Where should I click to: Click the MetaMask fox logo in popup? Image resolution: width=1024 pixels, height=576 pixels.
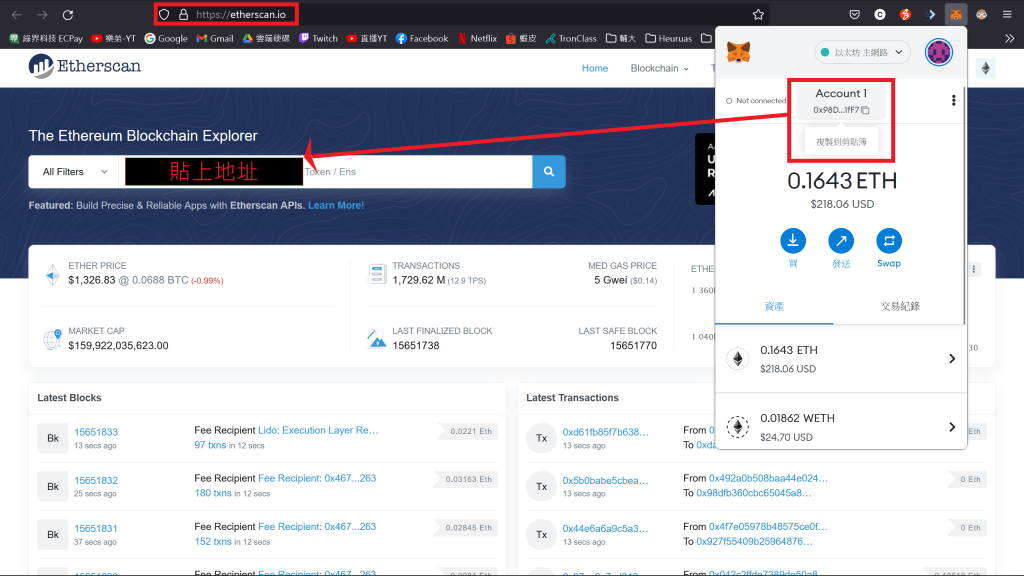(739, 52)
